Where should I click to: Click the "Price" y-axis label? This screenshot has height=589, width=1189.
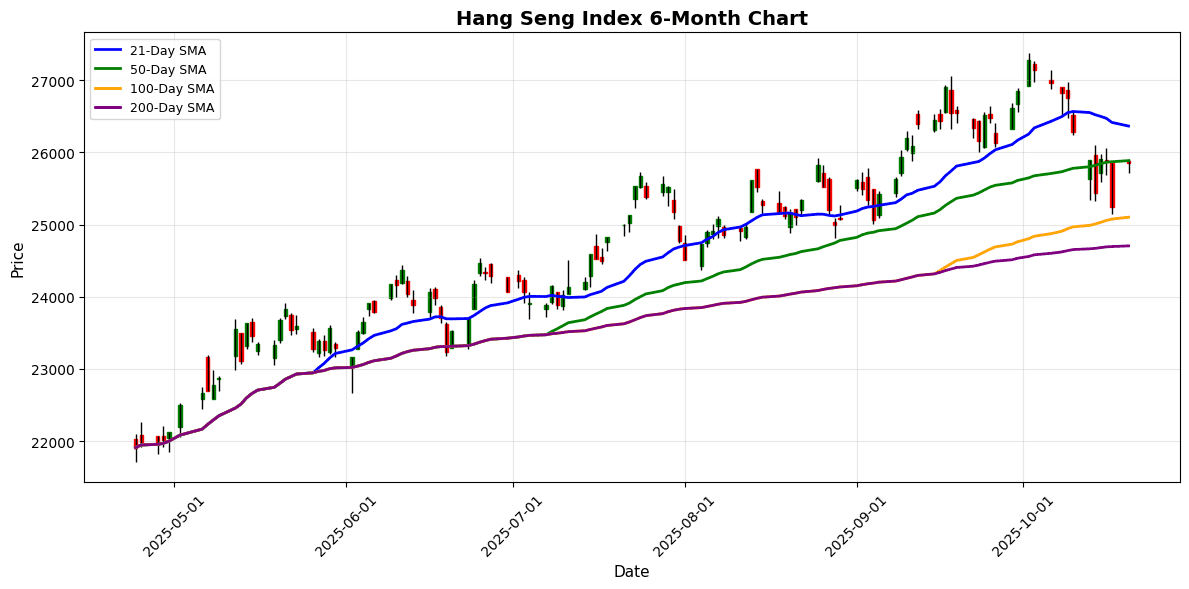(17, 258)
